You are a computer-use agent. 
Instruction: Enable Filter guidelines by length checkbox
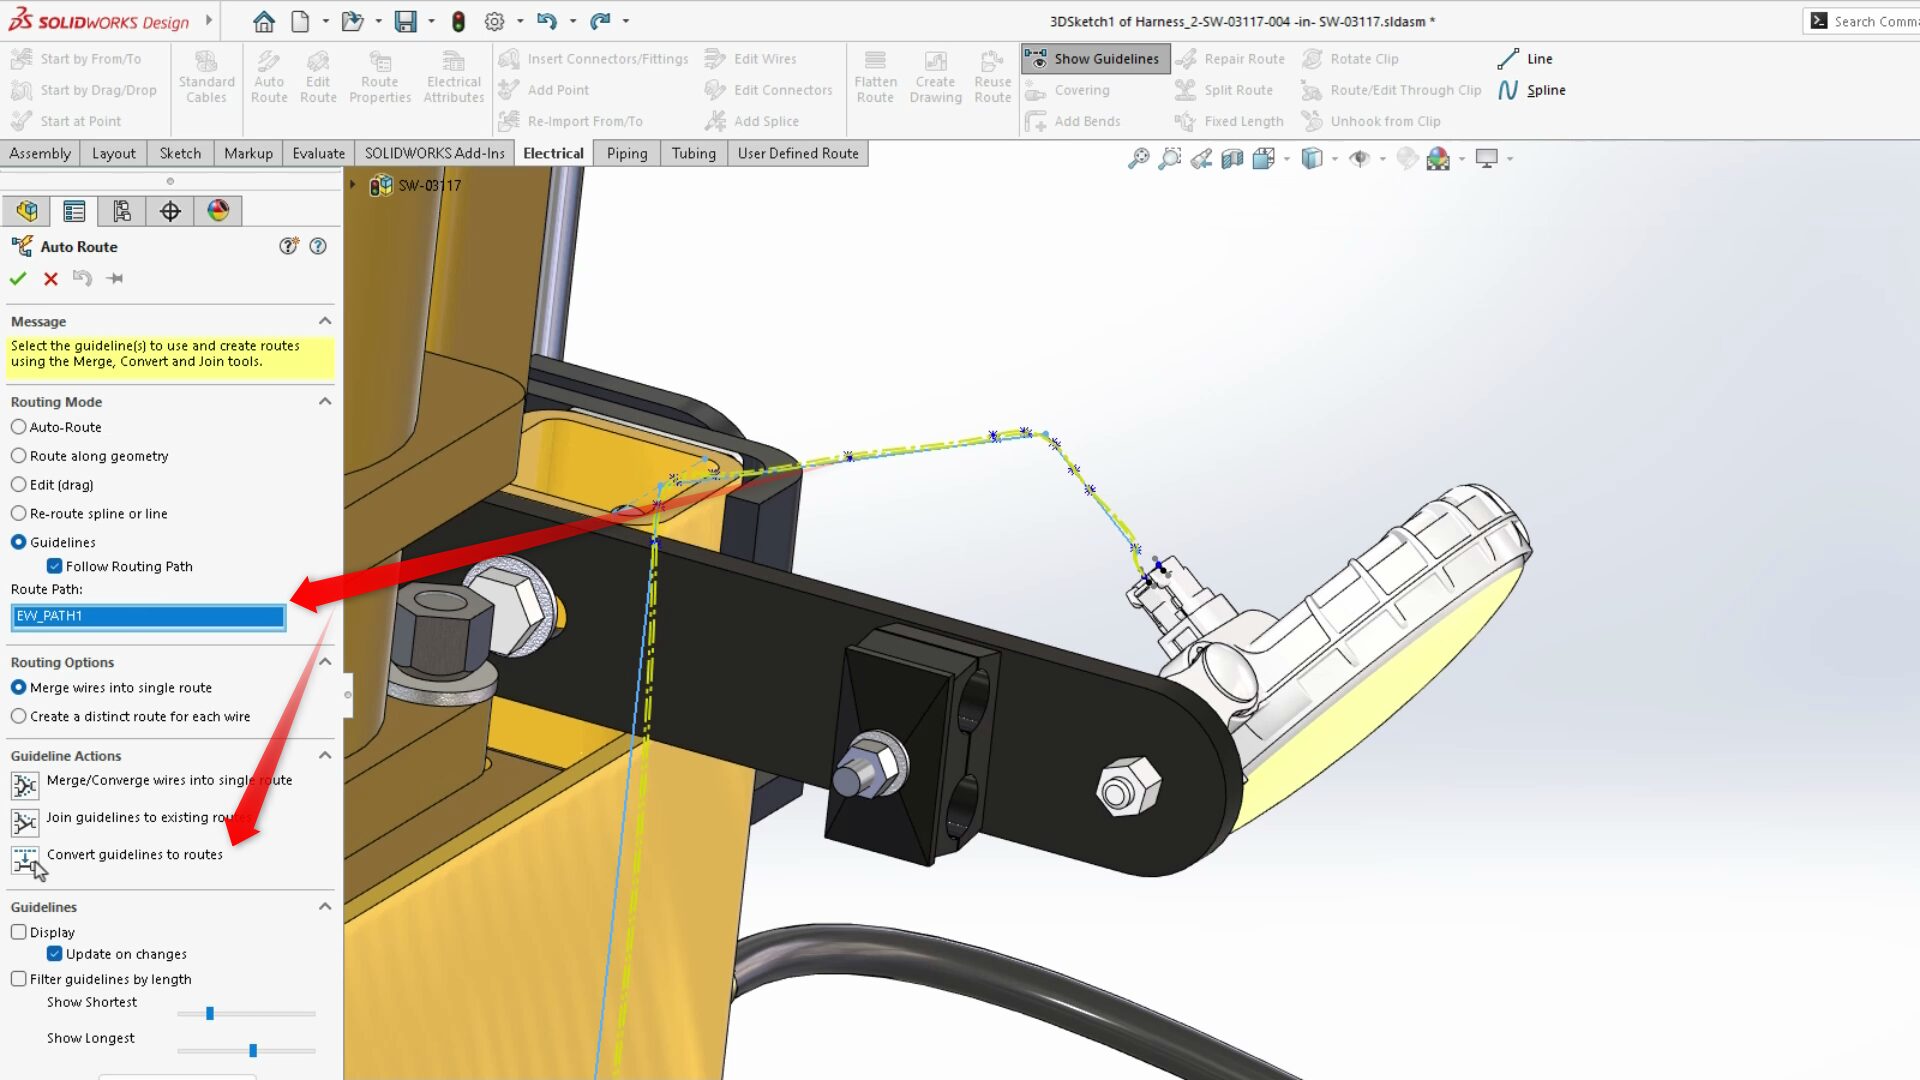click(19, 979)
